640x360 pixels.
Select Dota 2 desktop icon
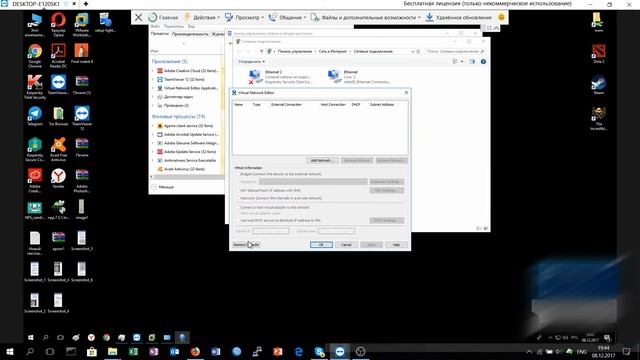click(x=599, y=54)
